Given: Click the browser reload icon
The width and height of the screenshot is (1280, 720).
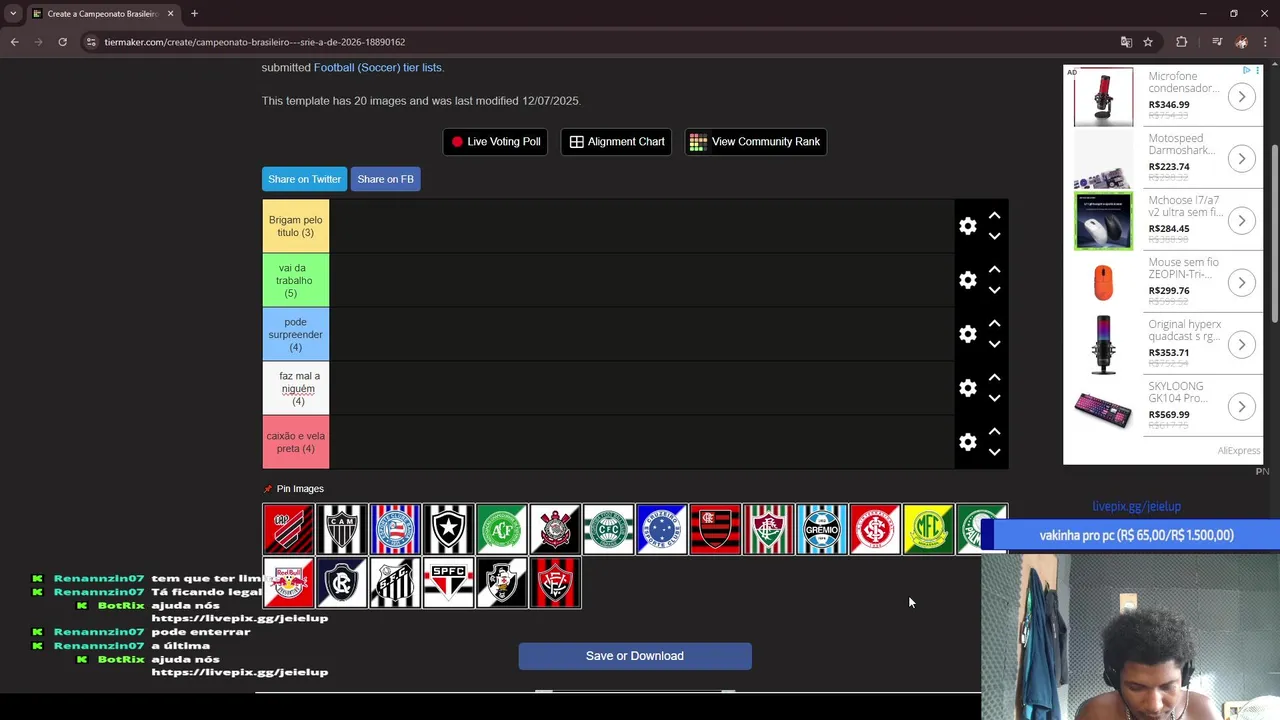Looking at the screenshot, I should pos(62,42).
